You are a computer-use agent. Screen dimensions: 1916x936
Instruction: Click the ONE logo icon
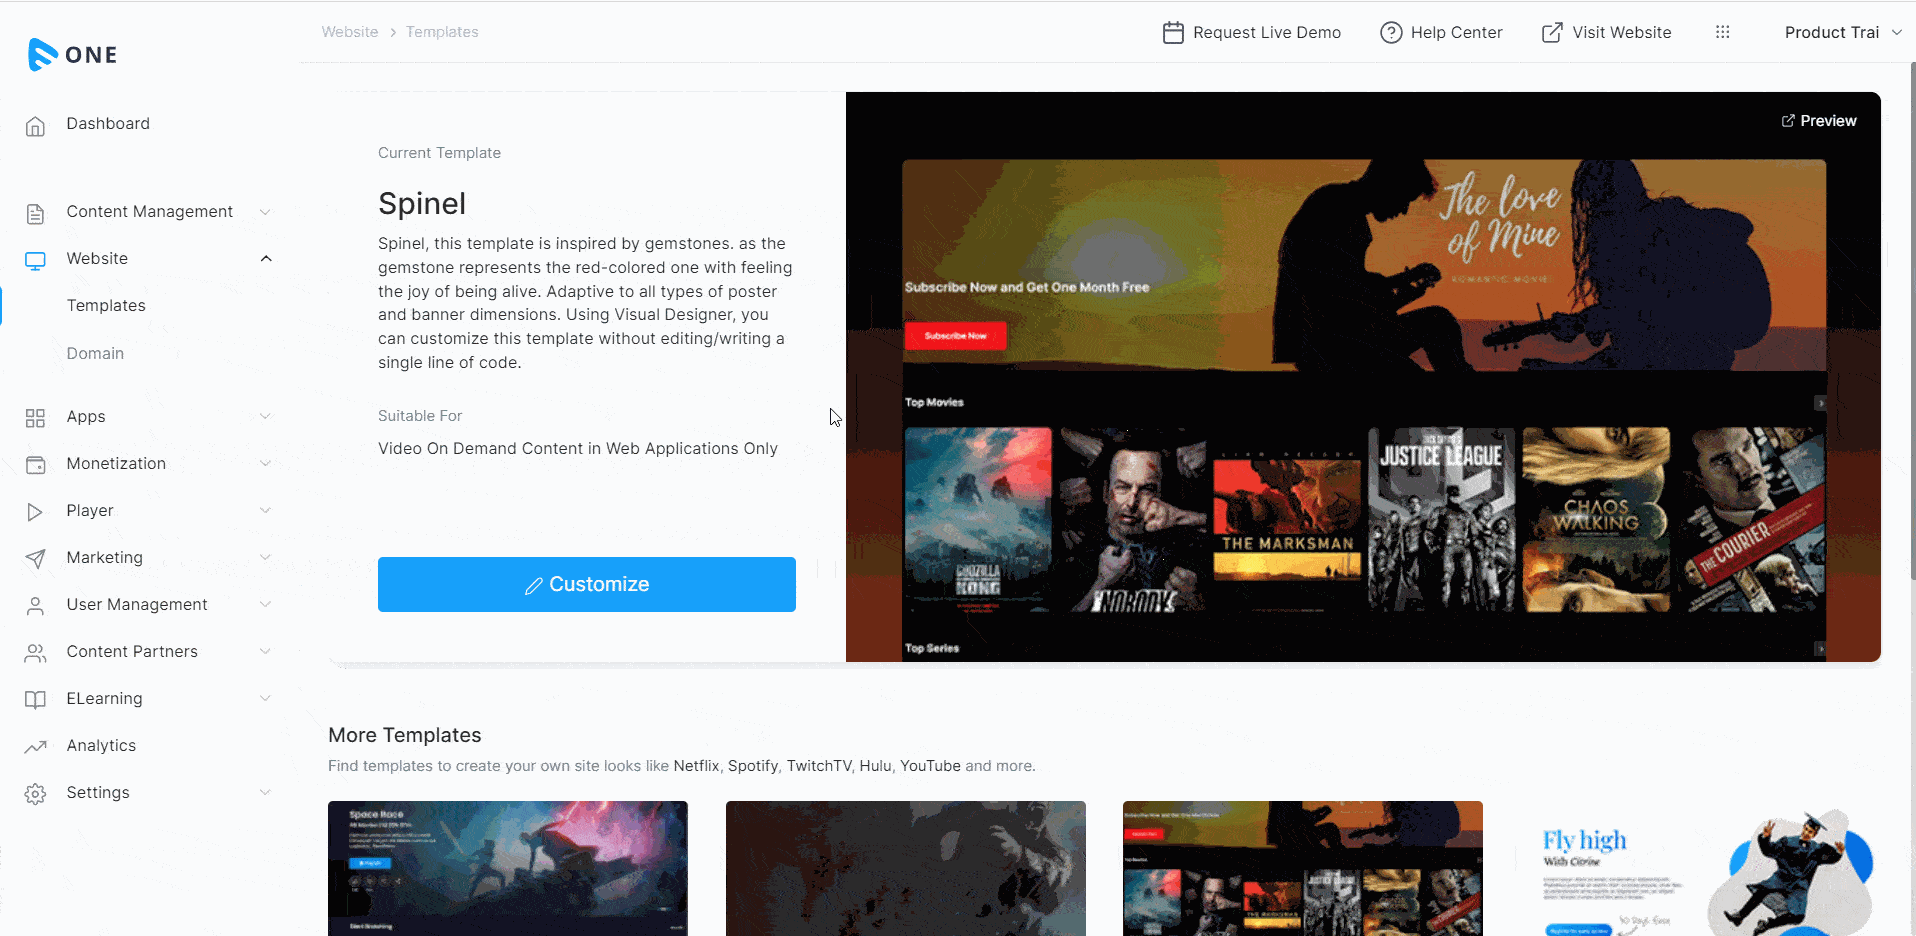click(x=42, y=54)
